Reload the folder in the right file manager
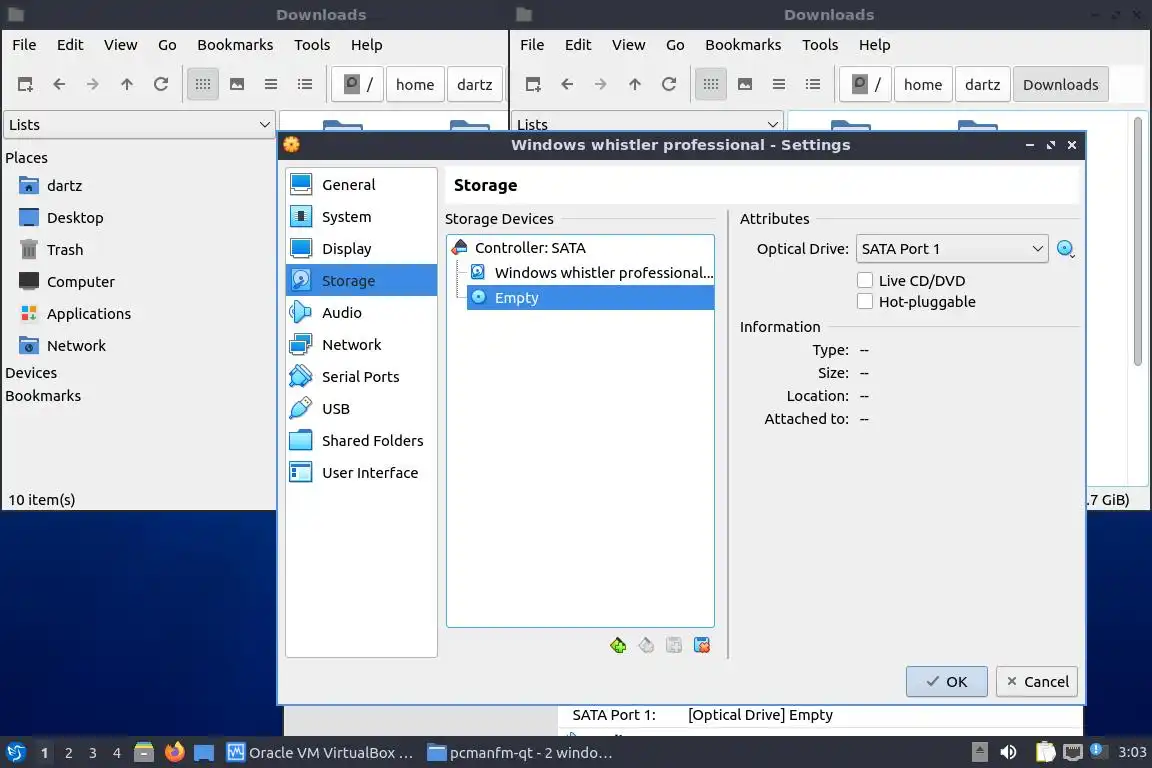Viewport: 1152px width, 768px height. pyautogui.click(x=669, y=84)
